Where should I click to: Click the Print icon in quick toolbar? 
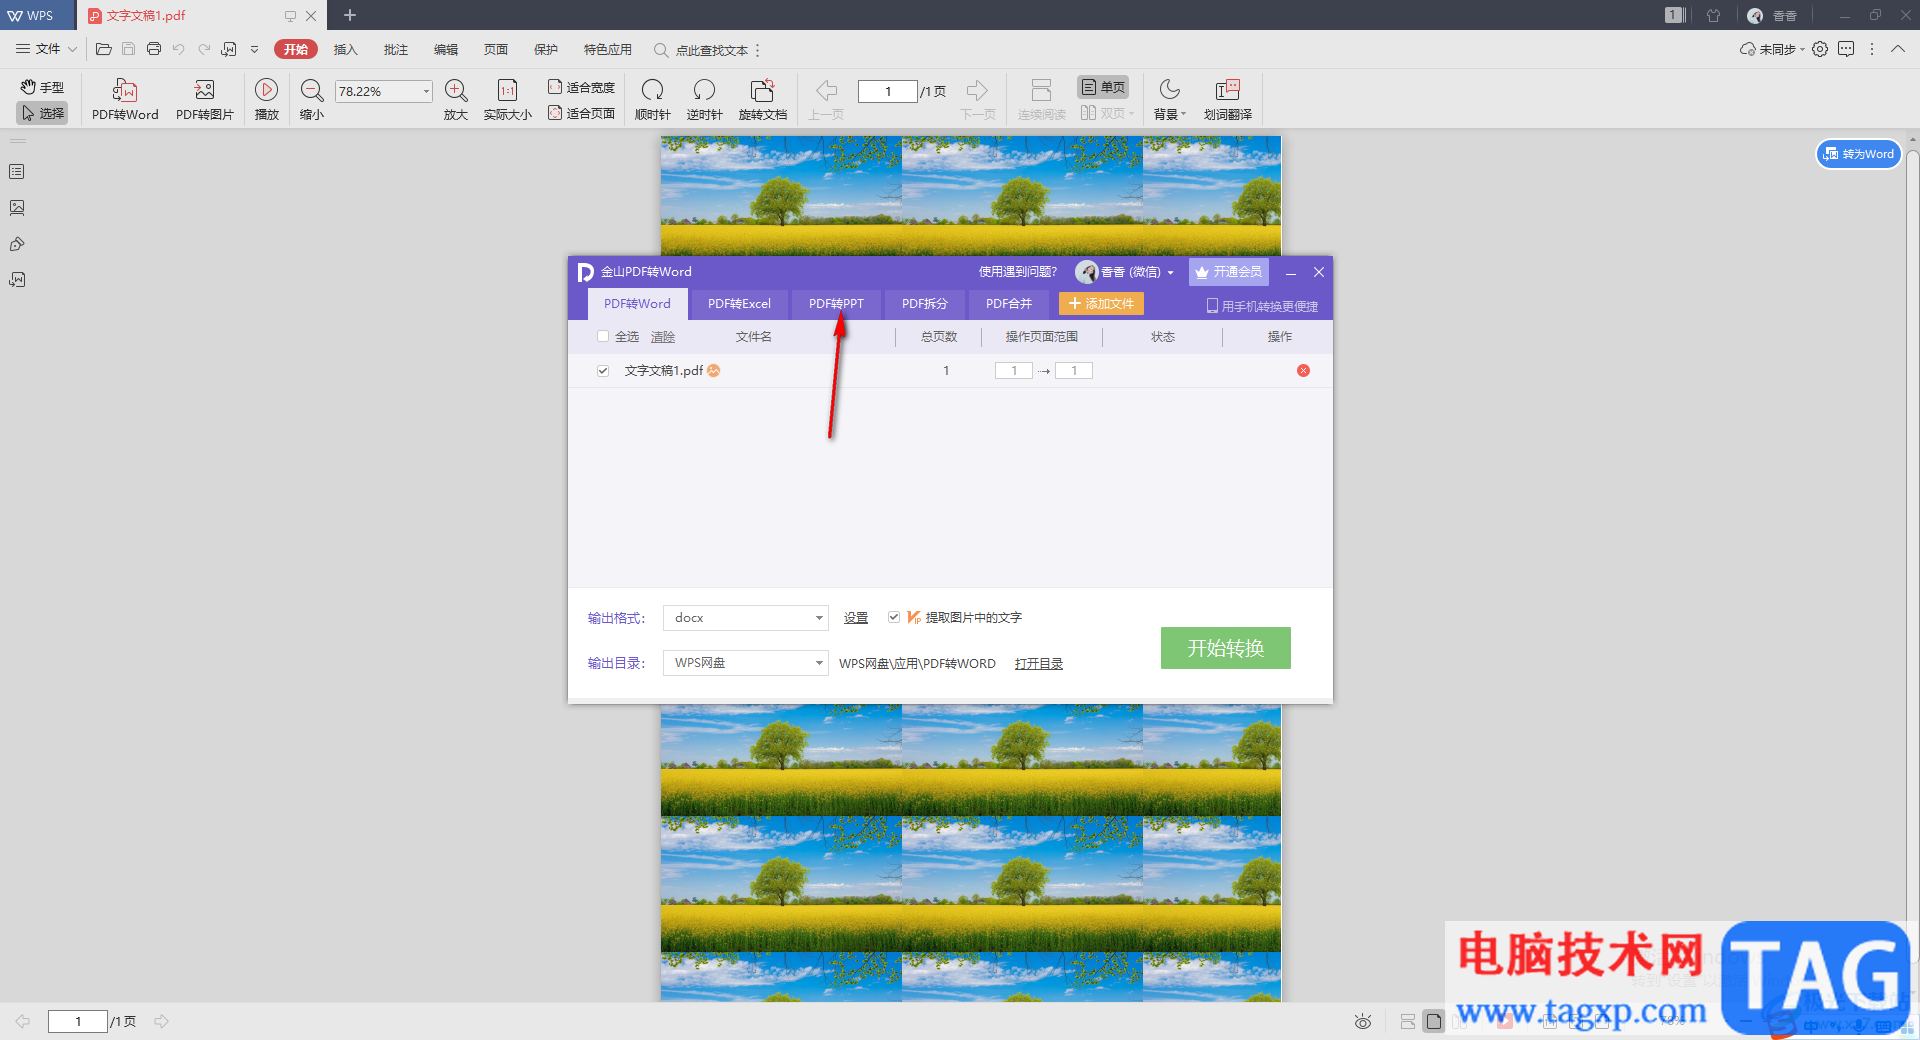pos(153,49)
